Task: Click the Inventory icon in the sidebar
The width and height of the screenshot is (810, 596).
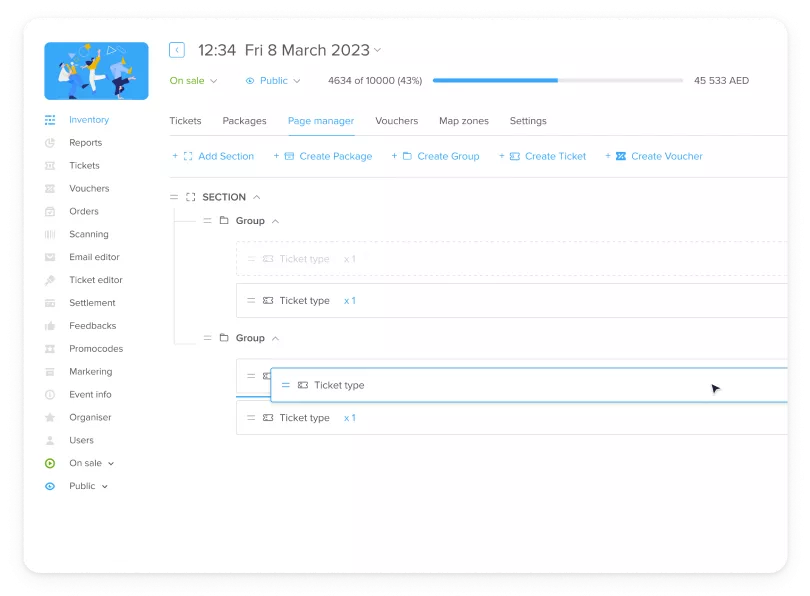Action: click(50, 120)
